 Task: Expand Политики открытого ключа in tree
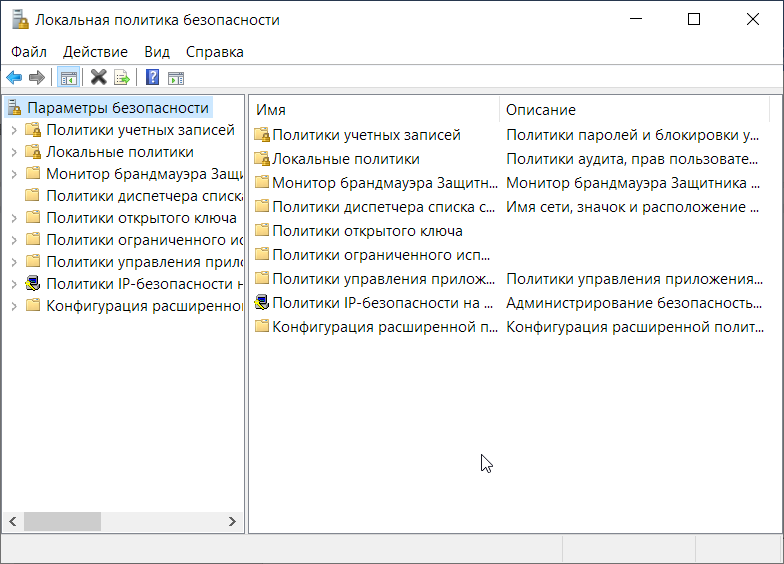point(14,218)
